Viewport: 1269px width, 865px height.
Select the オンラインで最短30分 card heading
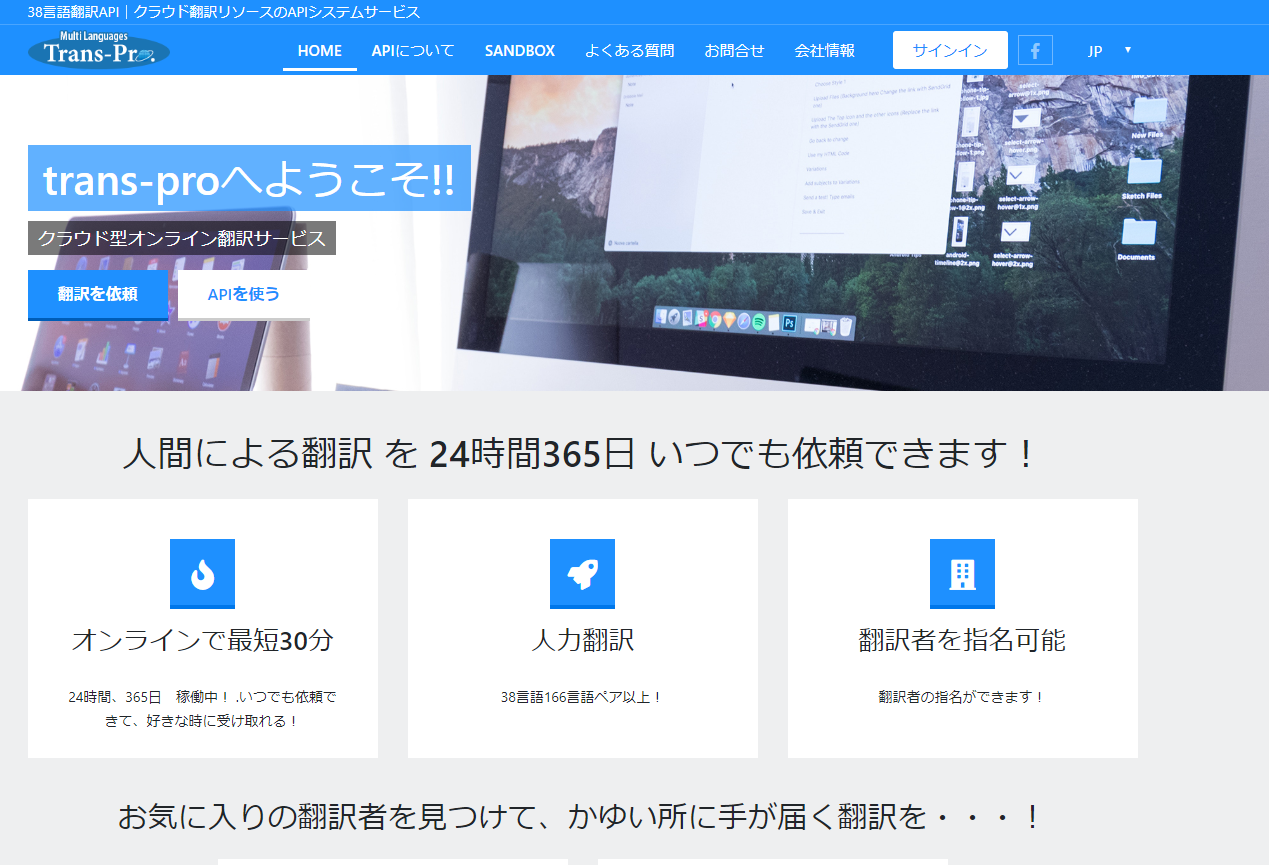pos(202,641)
